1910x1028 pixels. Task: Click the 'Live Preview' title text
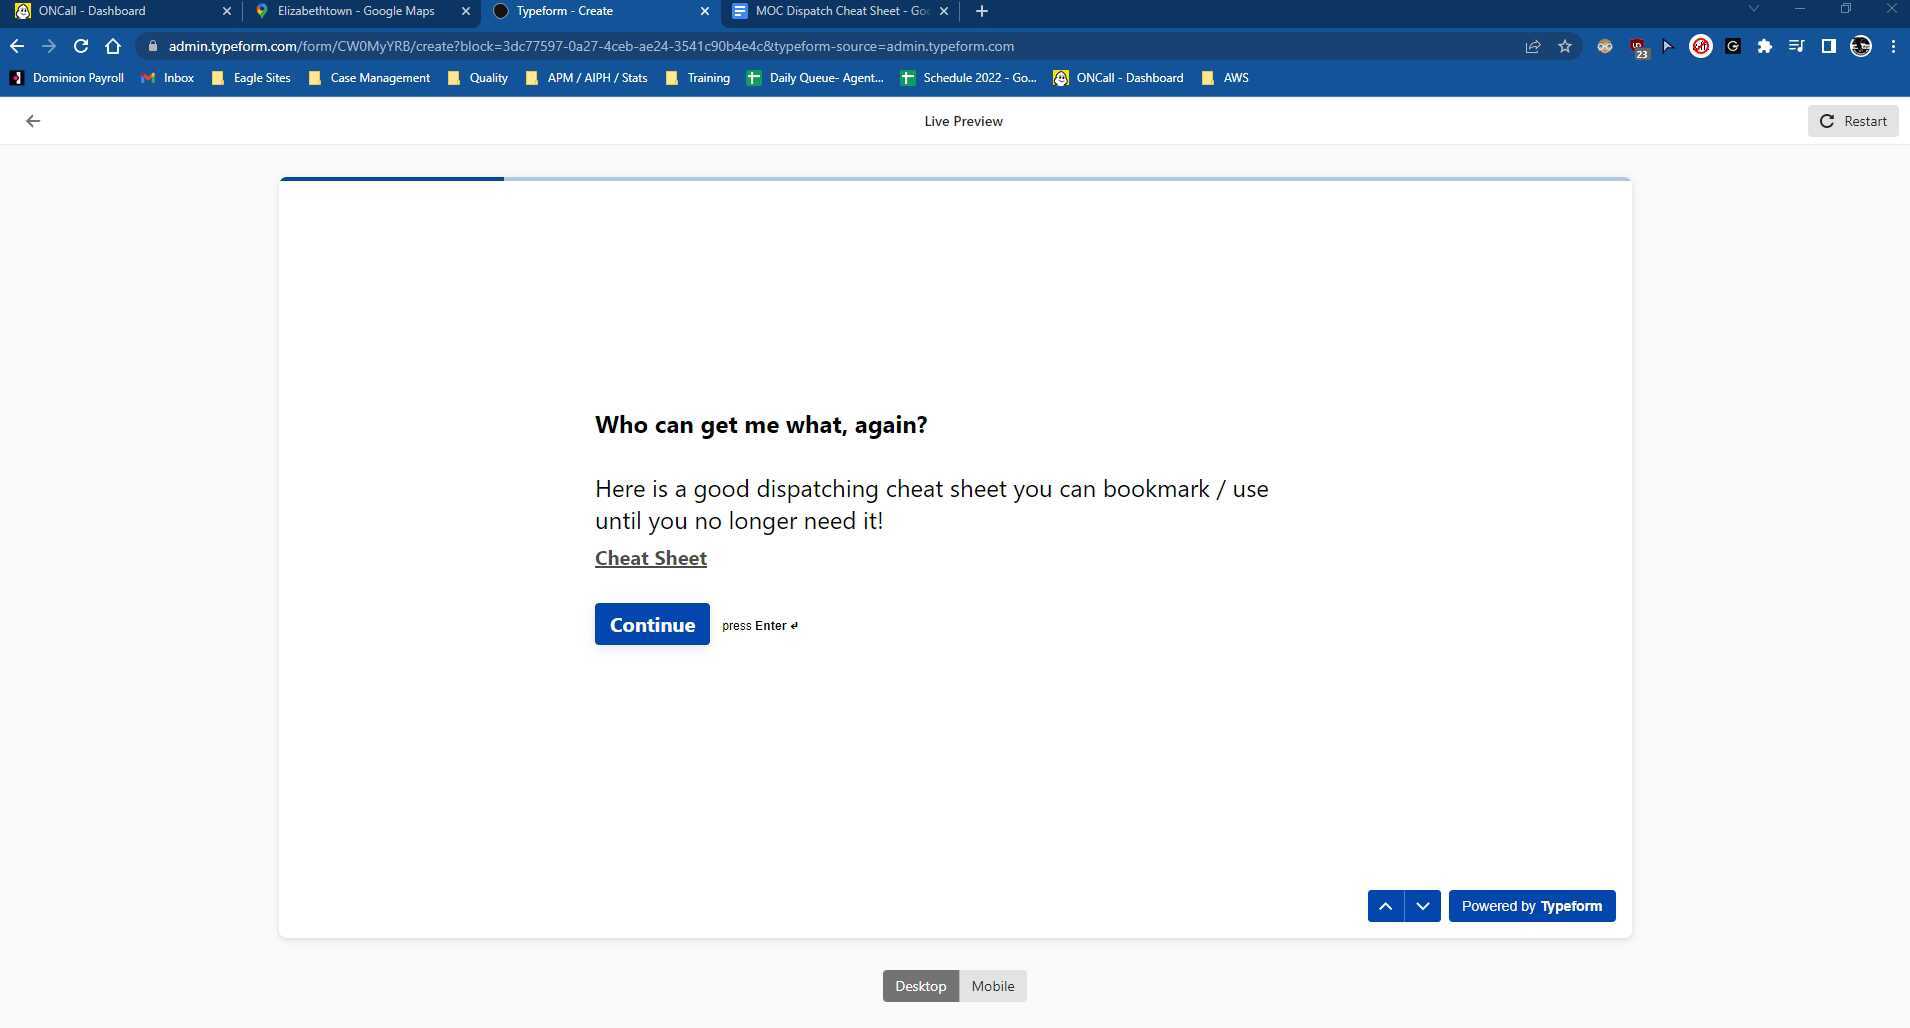tap(963, 121)
